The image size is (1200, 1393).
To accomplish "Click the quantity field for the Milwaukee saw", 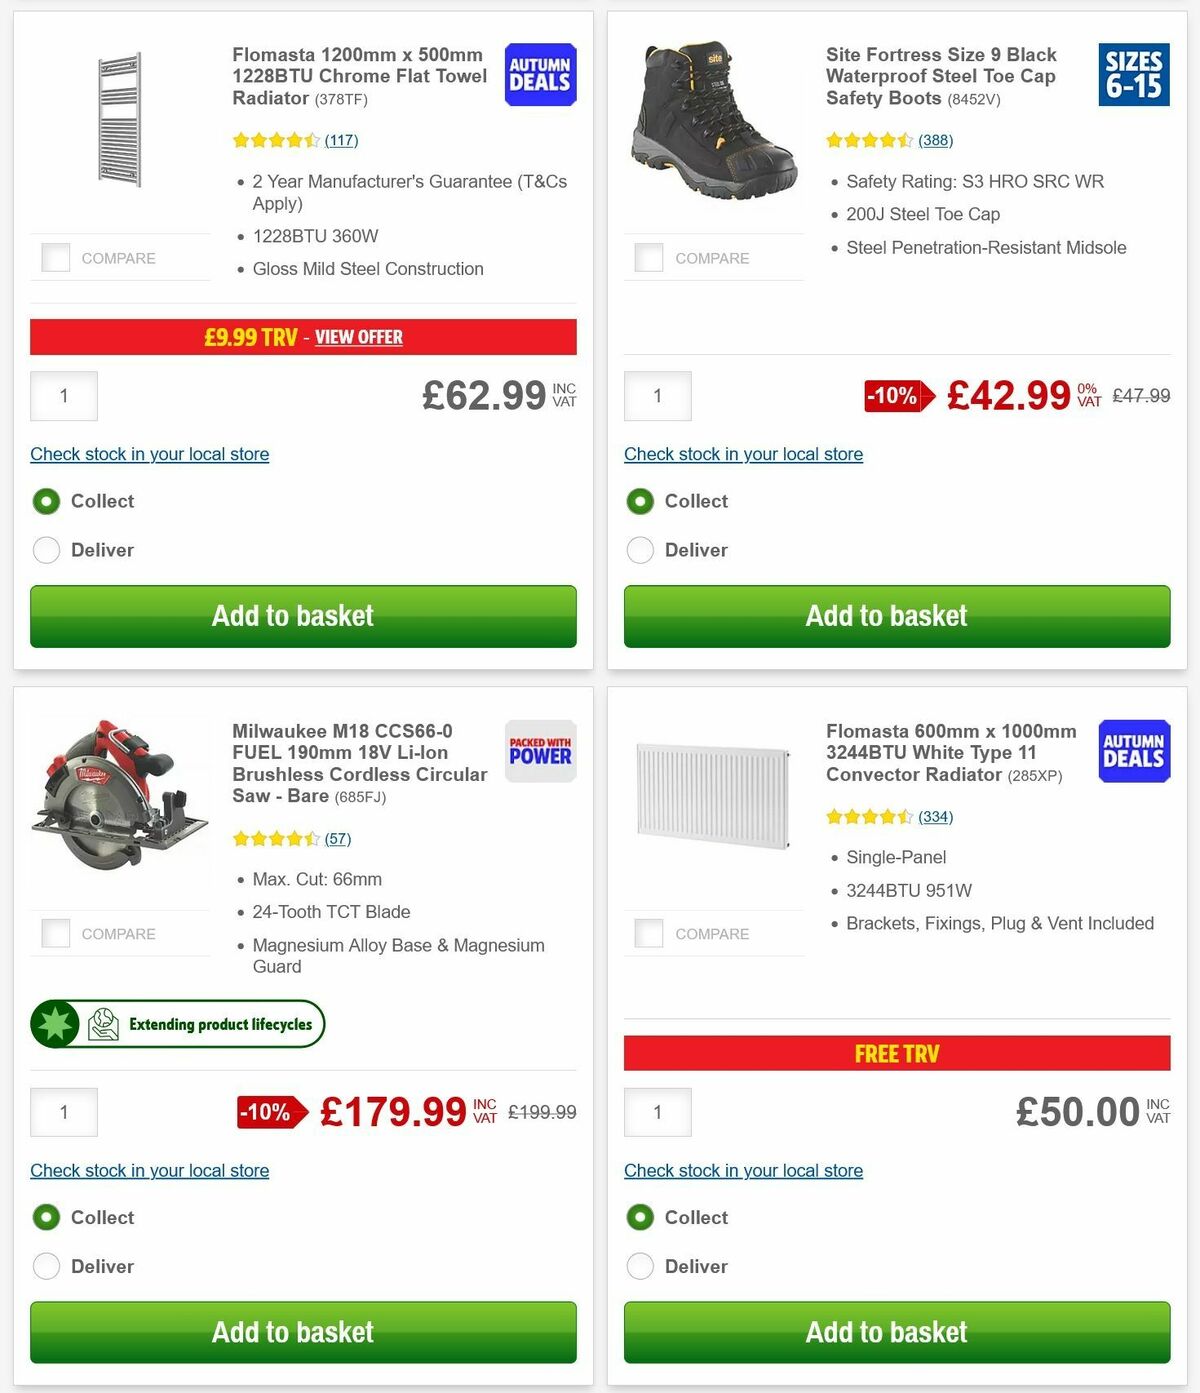I will pyautogui.click(x=63, y=1111).
